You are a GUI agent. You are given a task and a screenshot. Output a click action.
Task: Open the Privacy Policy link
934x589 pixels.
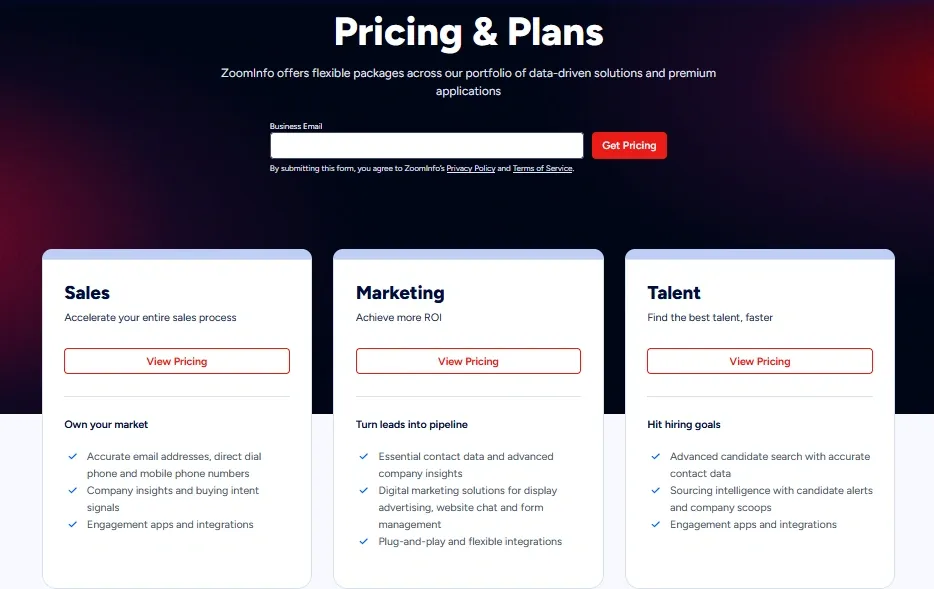coord(471,169)
